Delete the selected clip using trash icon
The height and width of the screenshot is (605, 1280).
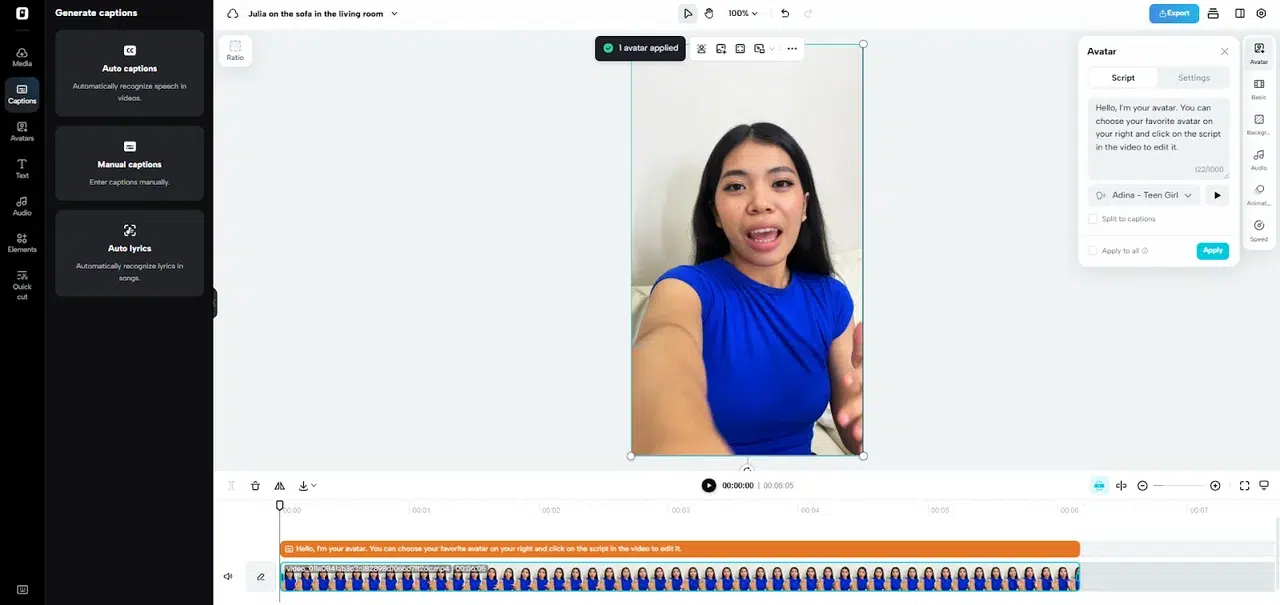click(x=255, y=485)
